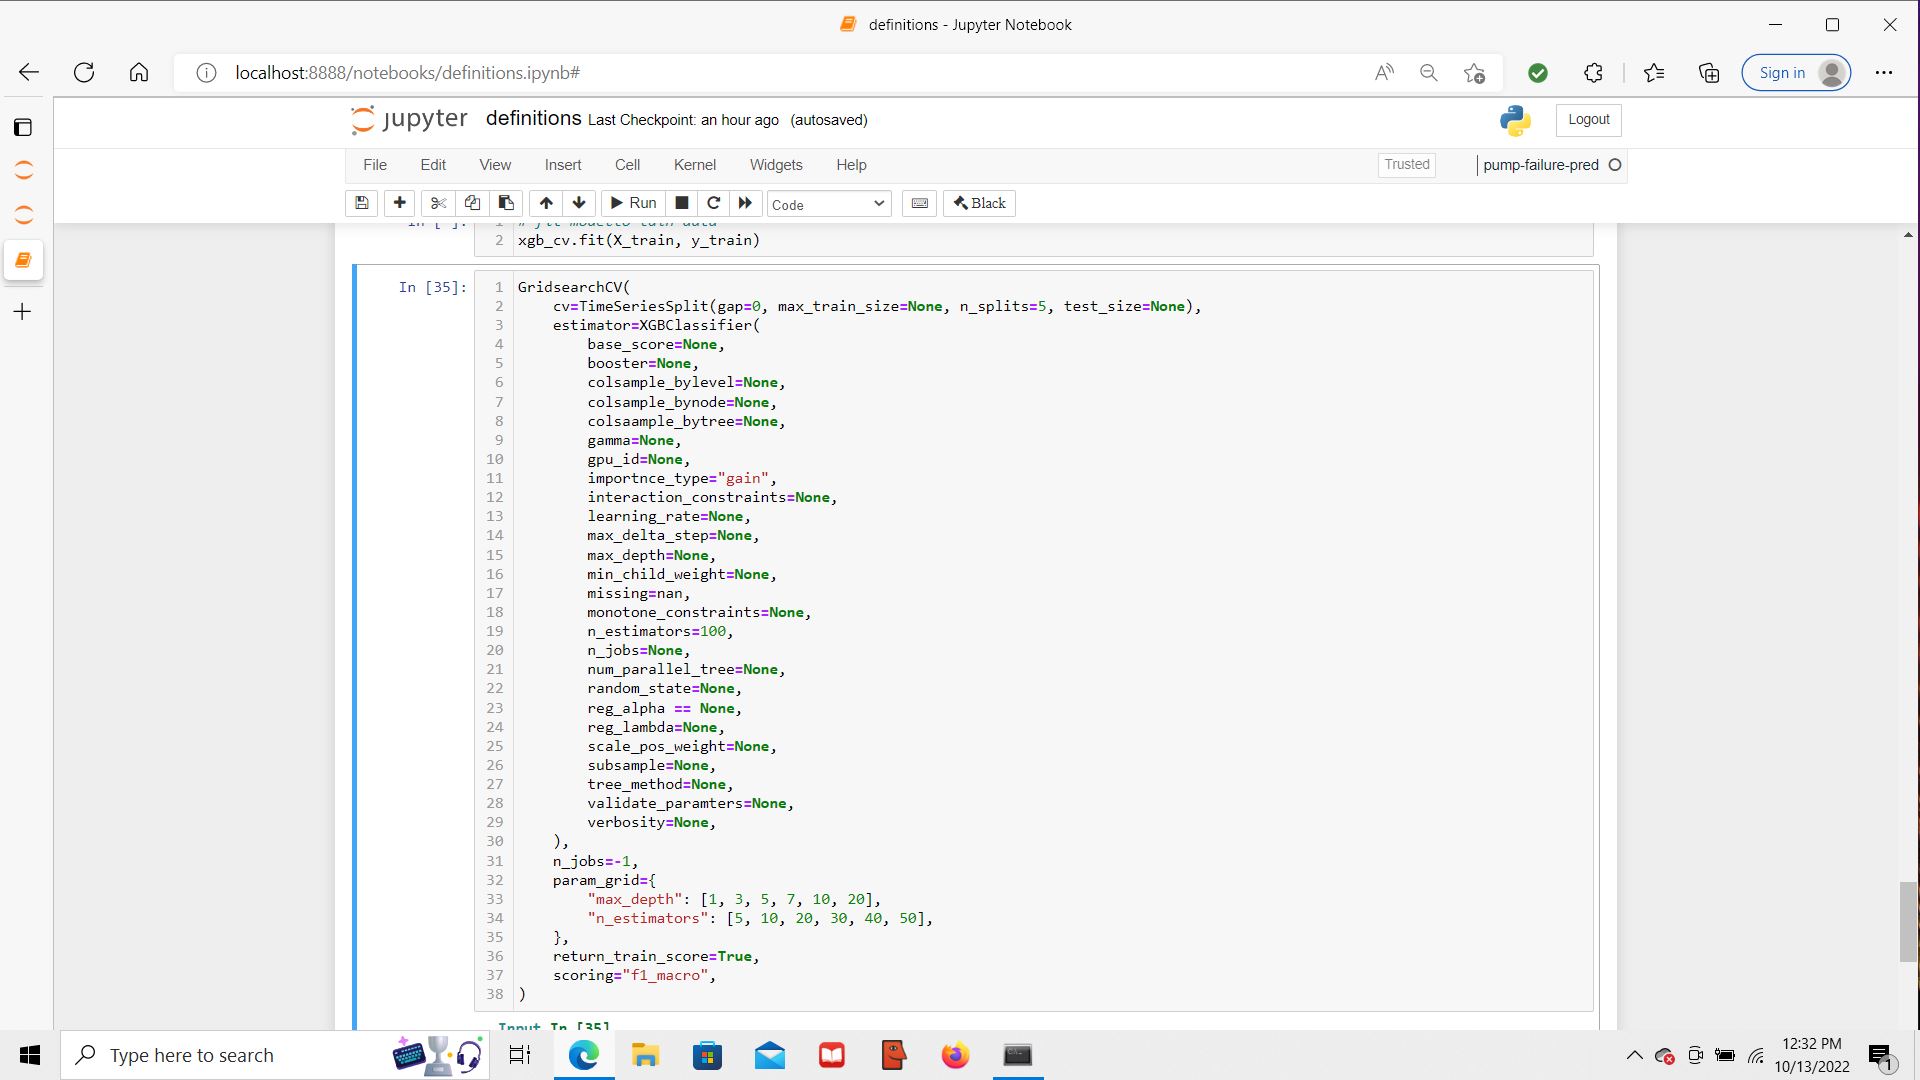Cut selected cells with the scissors icon
This screenshot has width=1920, height=1080.
[438, 203]
